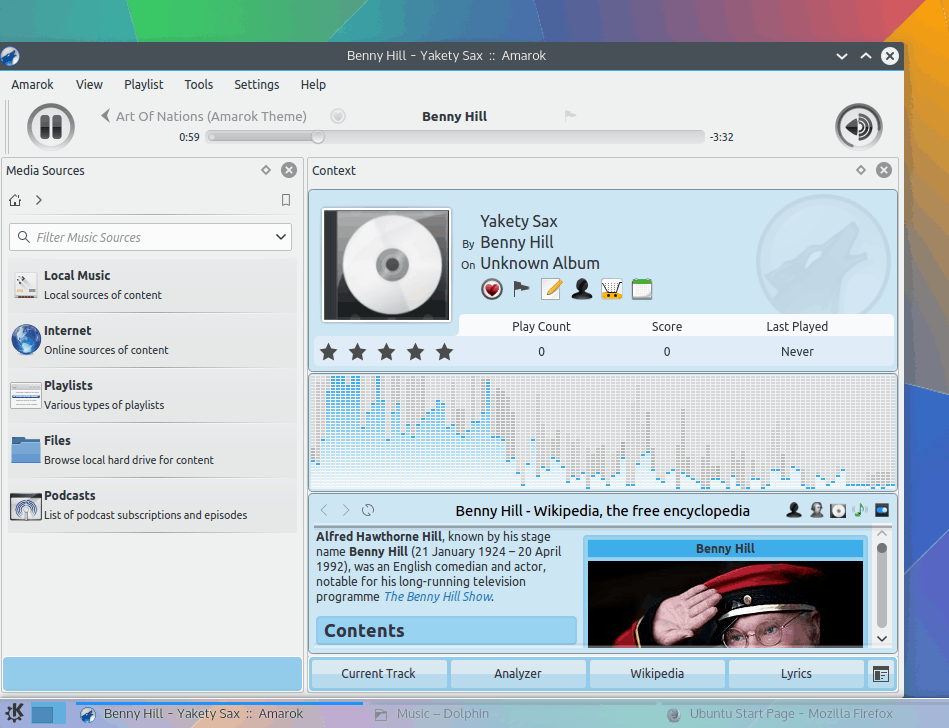Open the applet configuration icon beside Lyrics
This screenshot has width=949, height=728.
pyautogui.click(x=881, y=674)
